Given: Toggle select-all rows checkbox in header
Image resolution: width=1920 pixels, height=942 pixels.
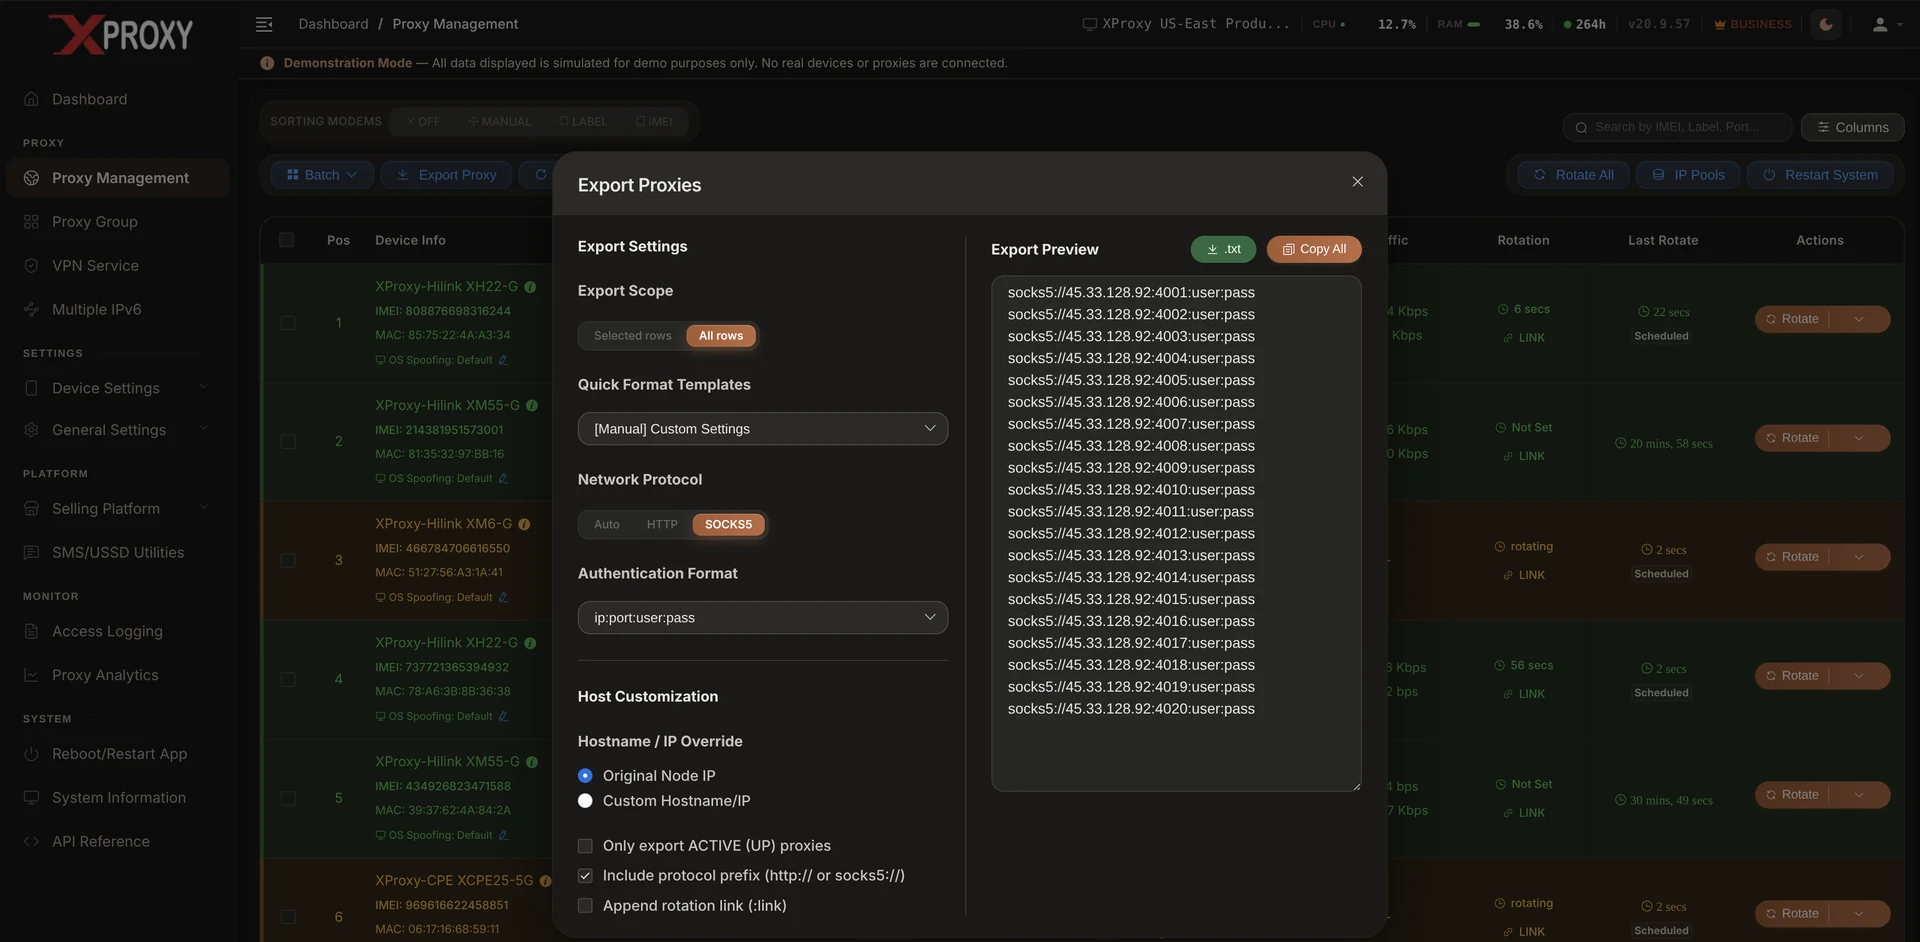Looking at the screenshot, I should pos(287,240).
